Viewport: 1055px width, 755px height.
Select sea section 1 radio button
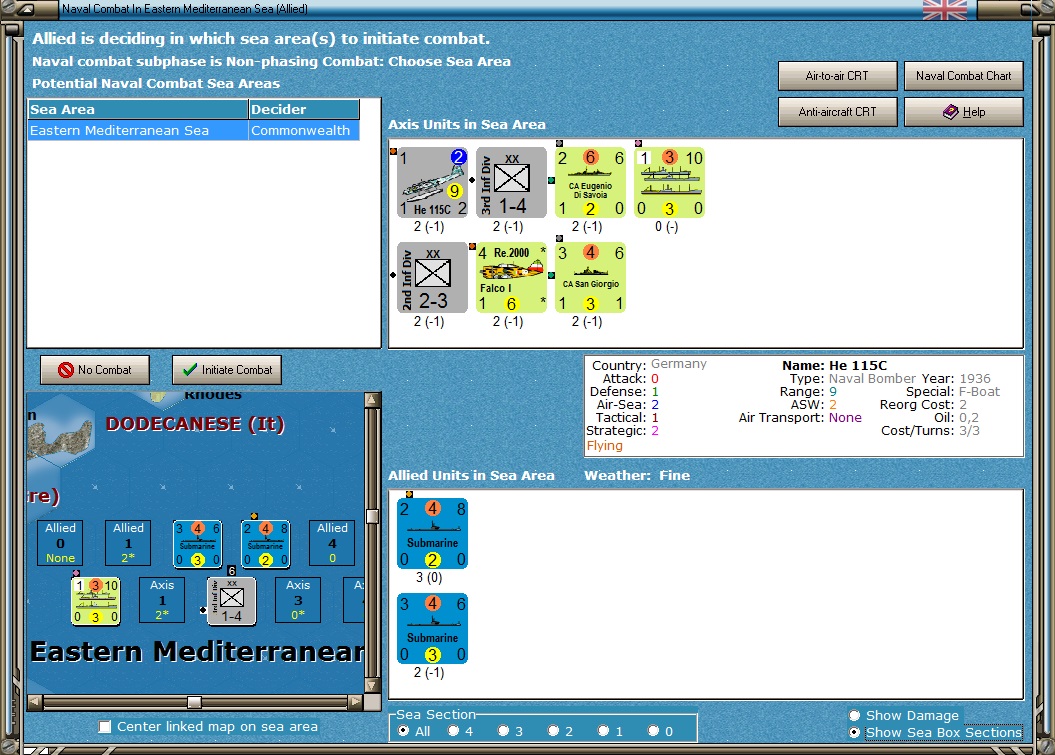point(604,731)
